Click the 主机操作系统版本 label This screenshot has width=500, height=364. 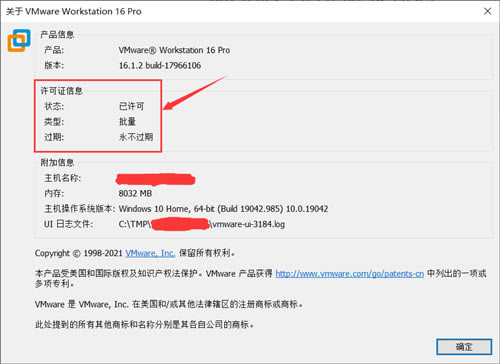pyautogui.click(x=80, y=209)
